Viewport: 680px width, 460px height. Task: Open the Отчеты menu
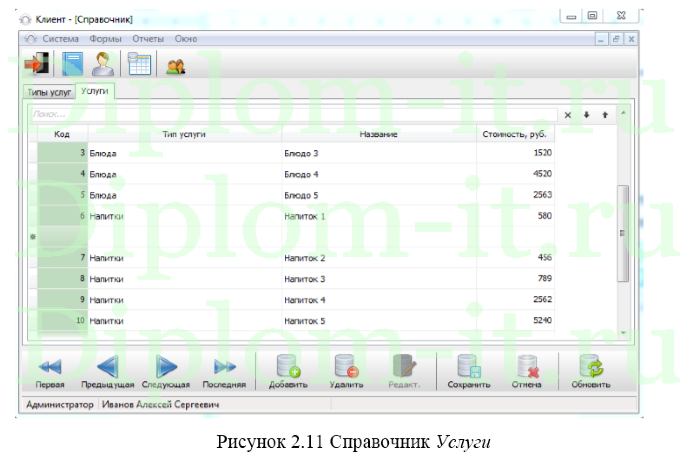(148, 39)
